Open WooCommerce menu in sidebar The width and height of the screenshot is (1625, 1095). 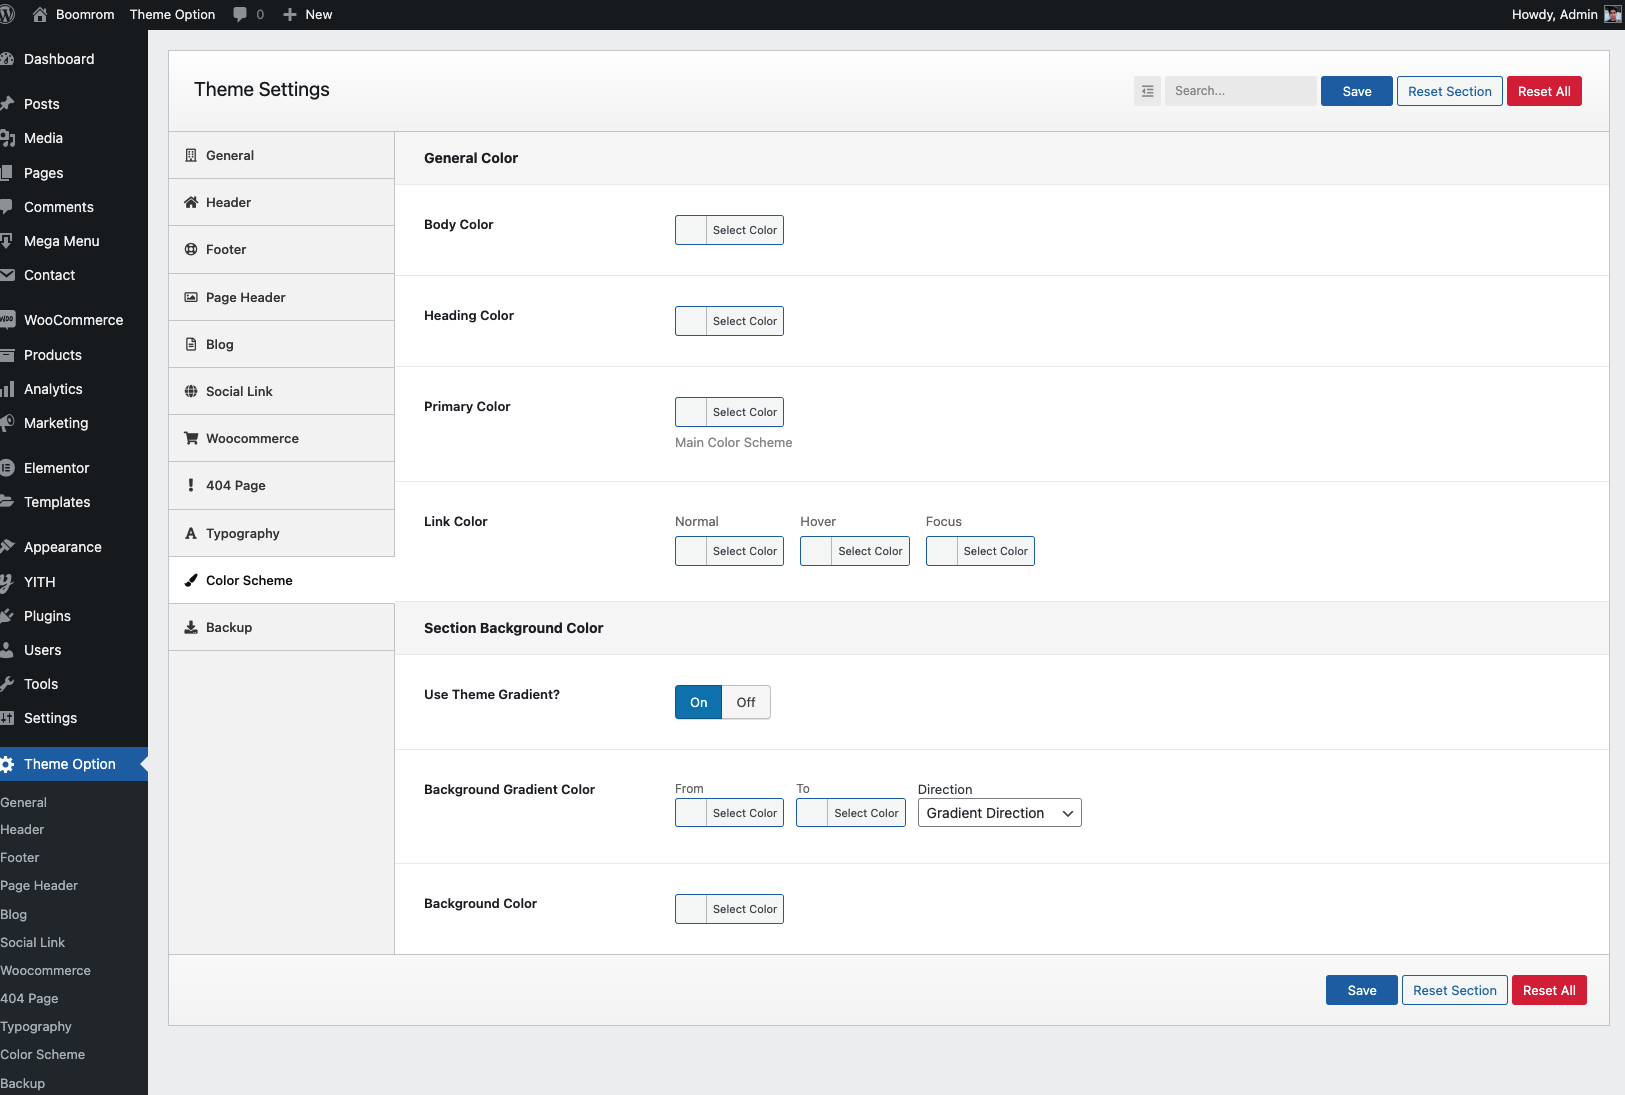[74, 320]
